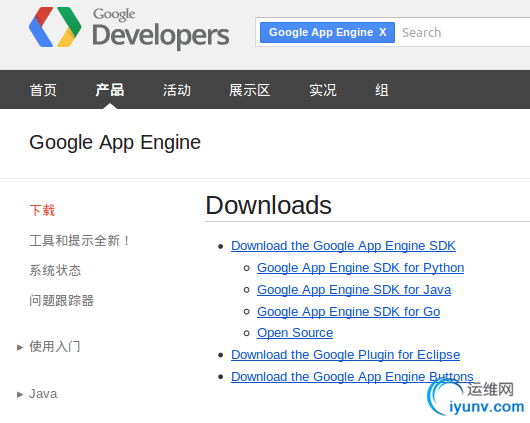Open Download the Google Plugin for Eclipse link
Screen dimensions: 530x423
[345, 355]
